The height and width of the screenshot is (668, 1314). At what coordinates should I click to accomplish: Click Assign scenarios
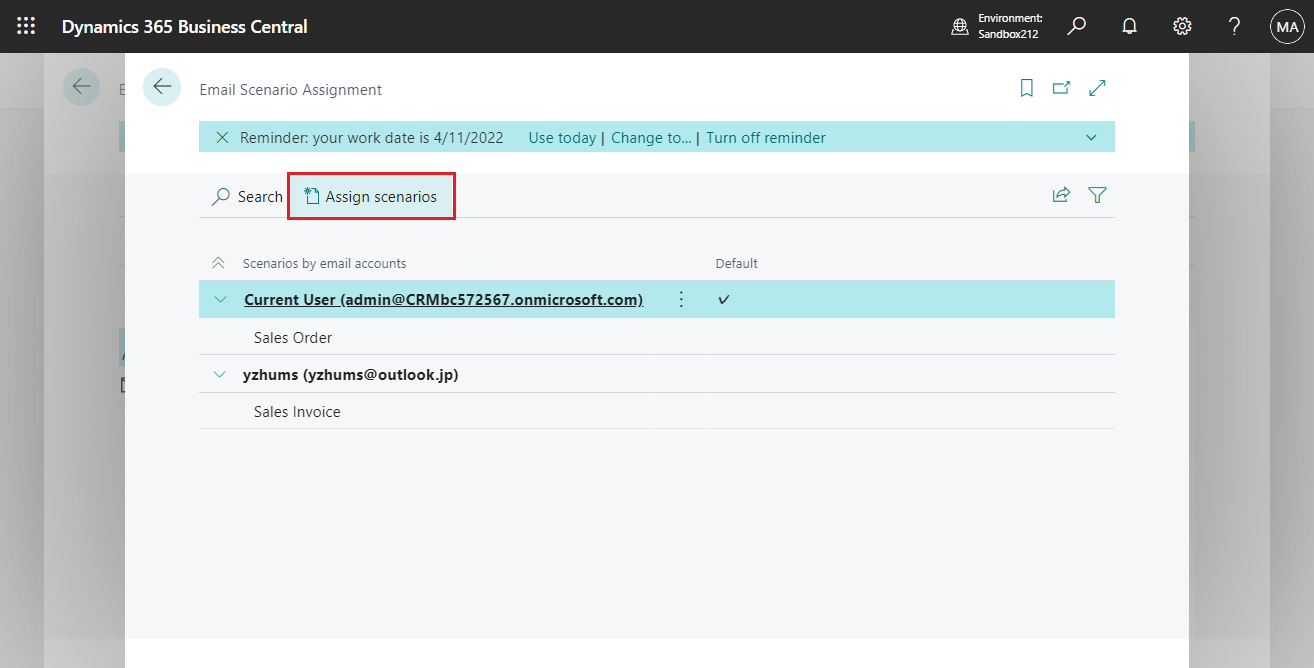tap(371, 196)
